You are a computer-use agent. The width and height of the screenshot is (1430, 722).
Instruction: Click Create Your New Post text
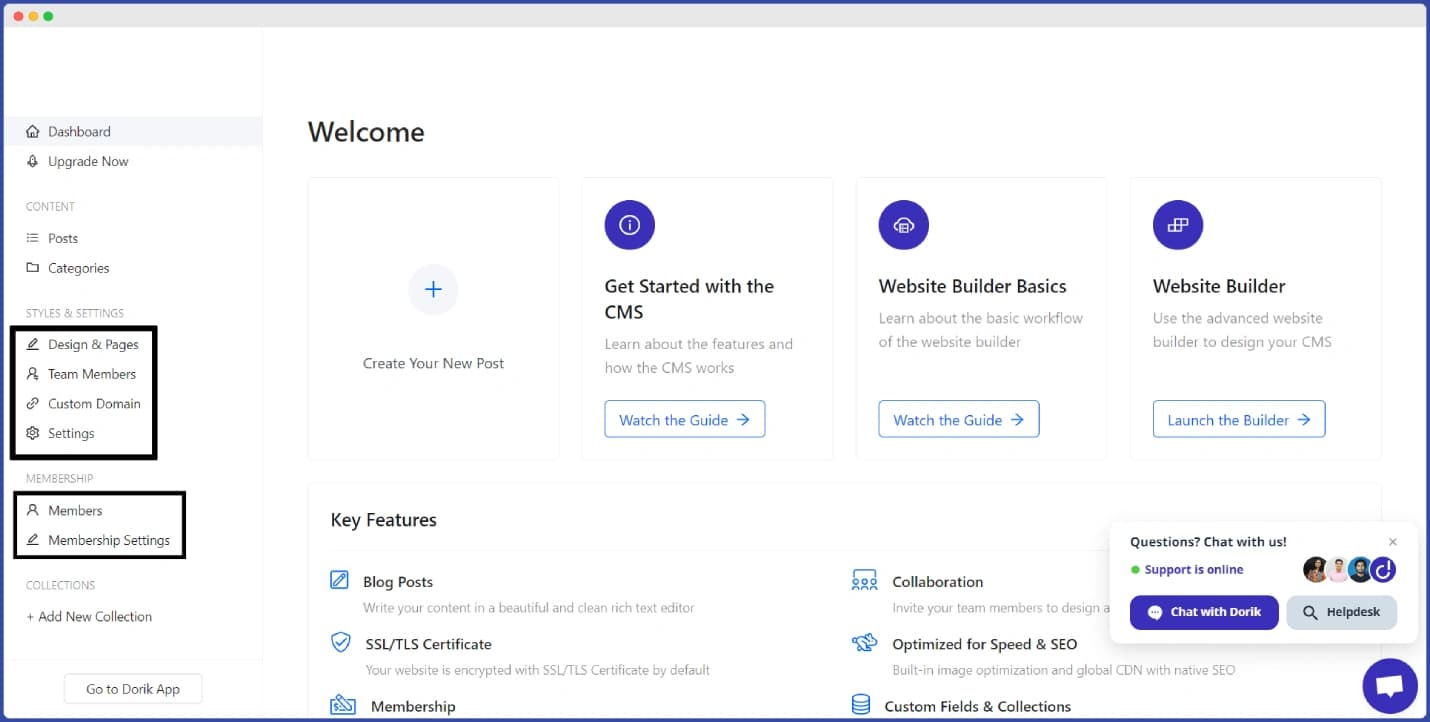click(433, 364)
